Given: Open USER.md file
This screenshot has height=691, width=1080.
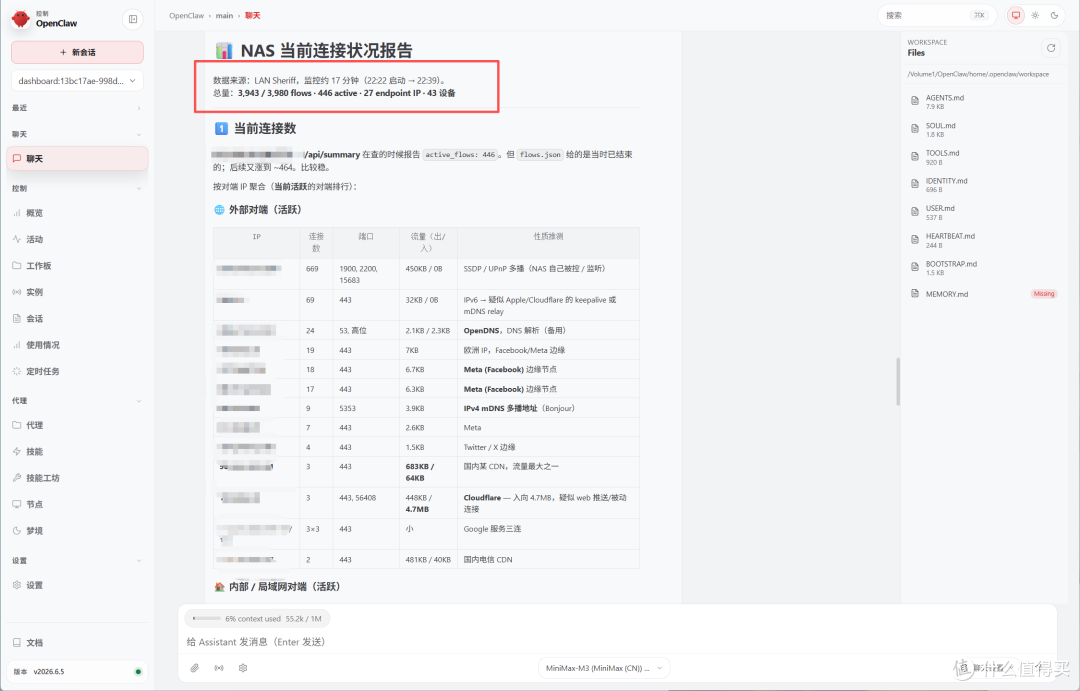Looking at the screenshot, I should point(984,212).
